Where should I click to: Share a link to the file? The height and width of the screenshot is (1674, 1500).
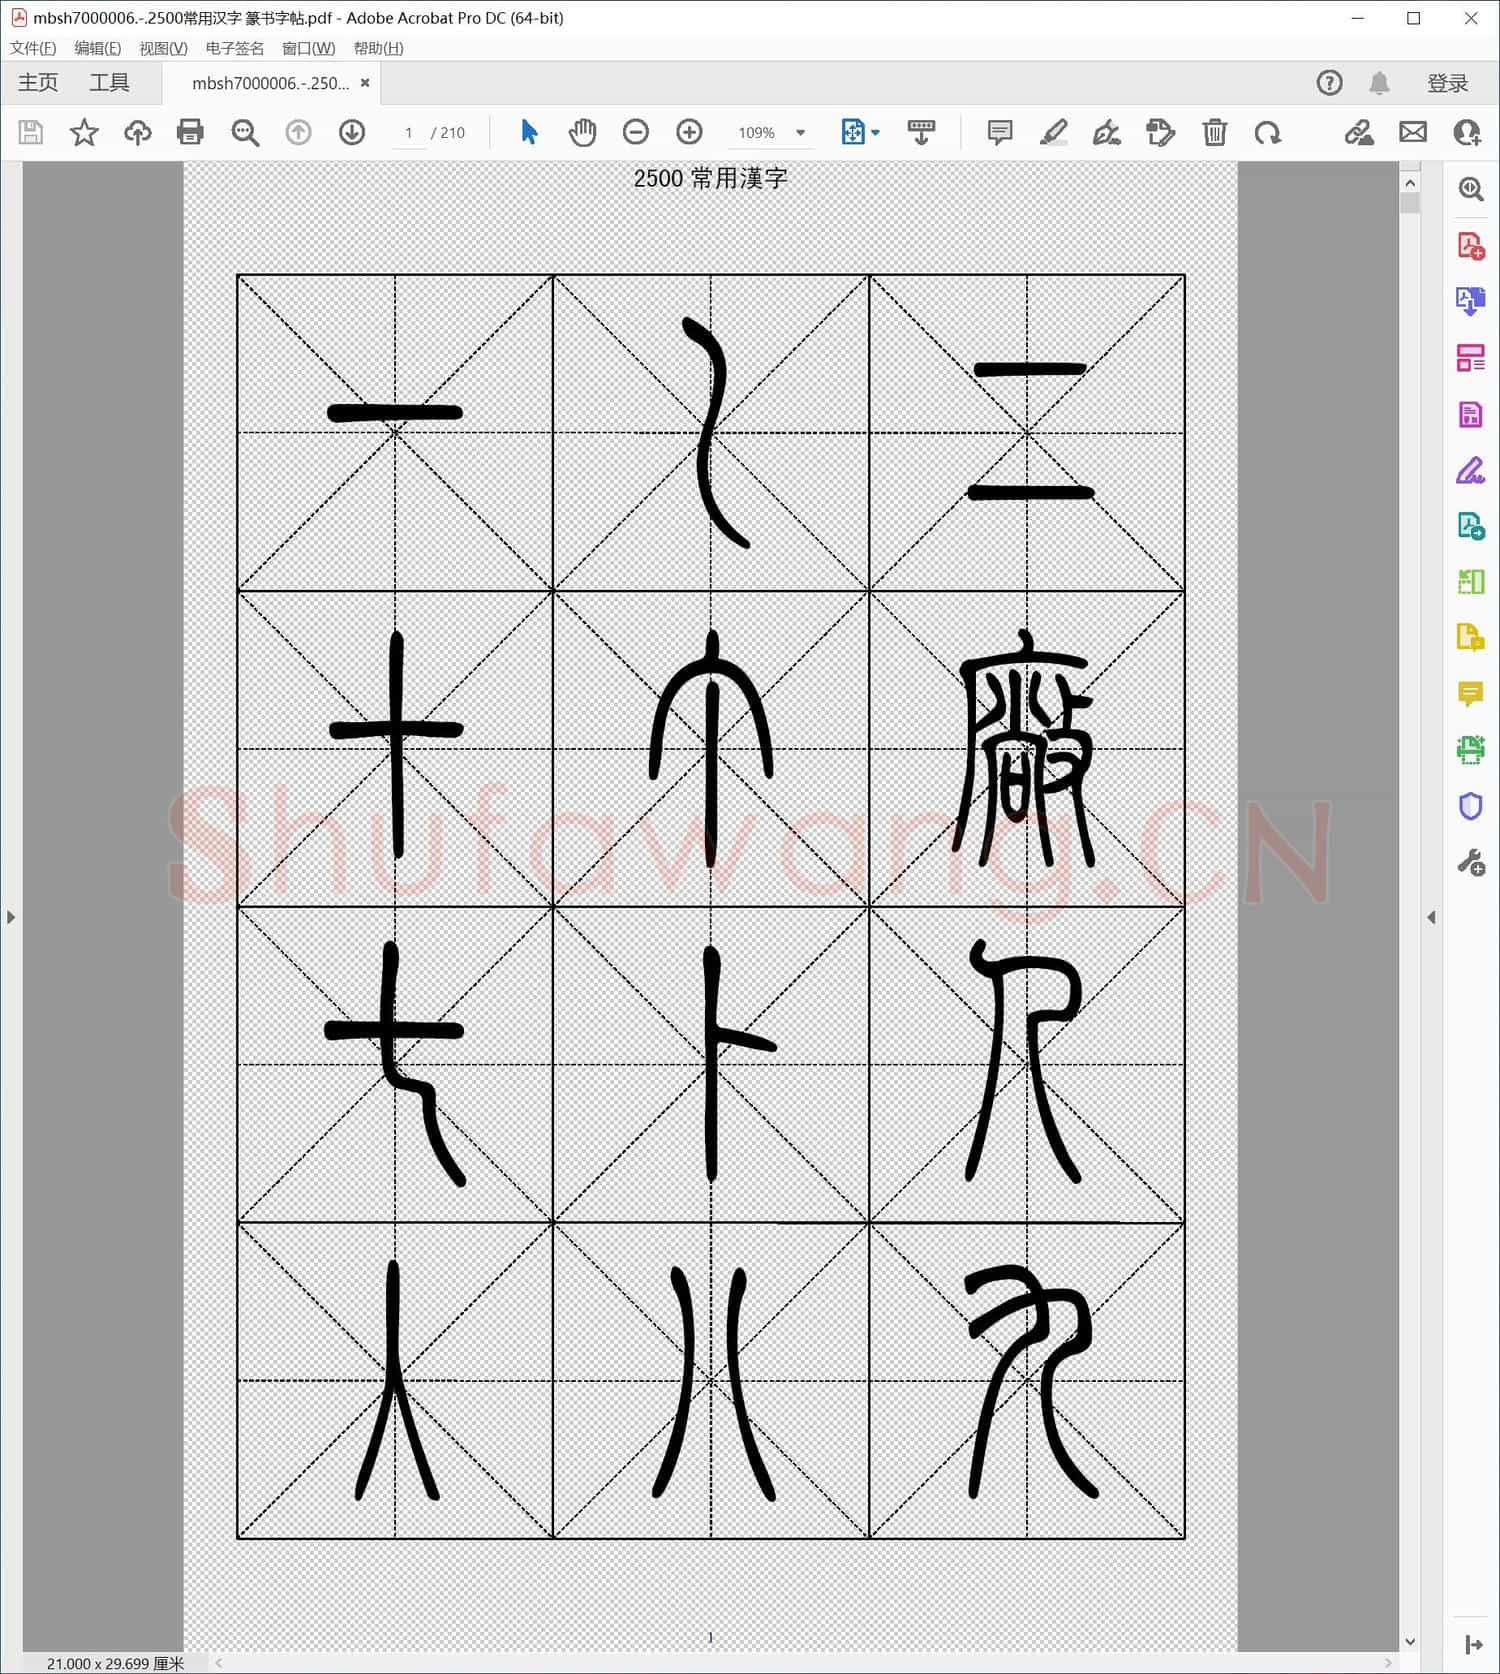[1358, 132]
